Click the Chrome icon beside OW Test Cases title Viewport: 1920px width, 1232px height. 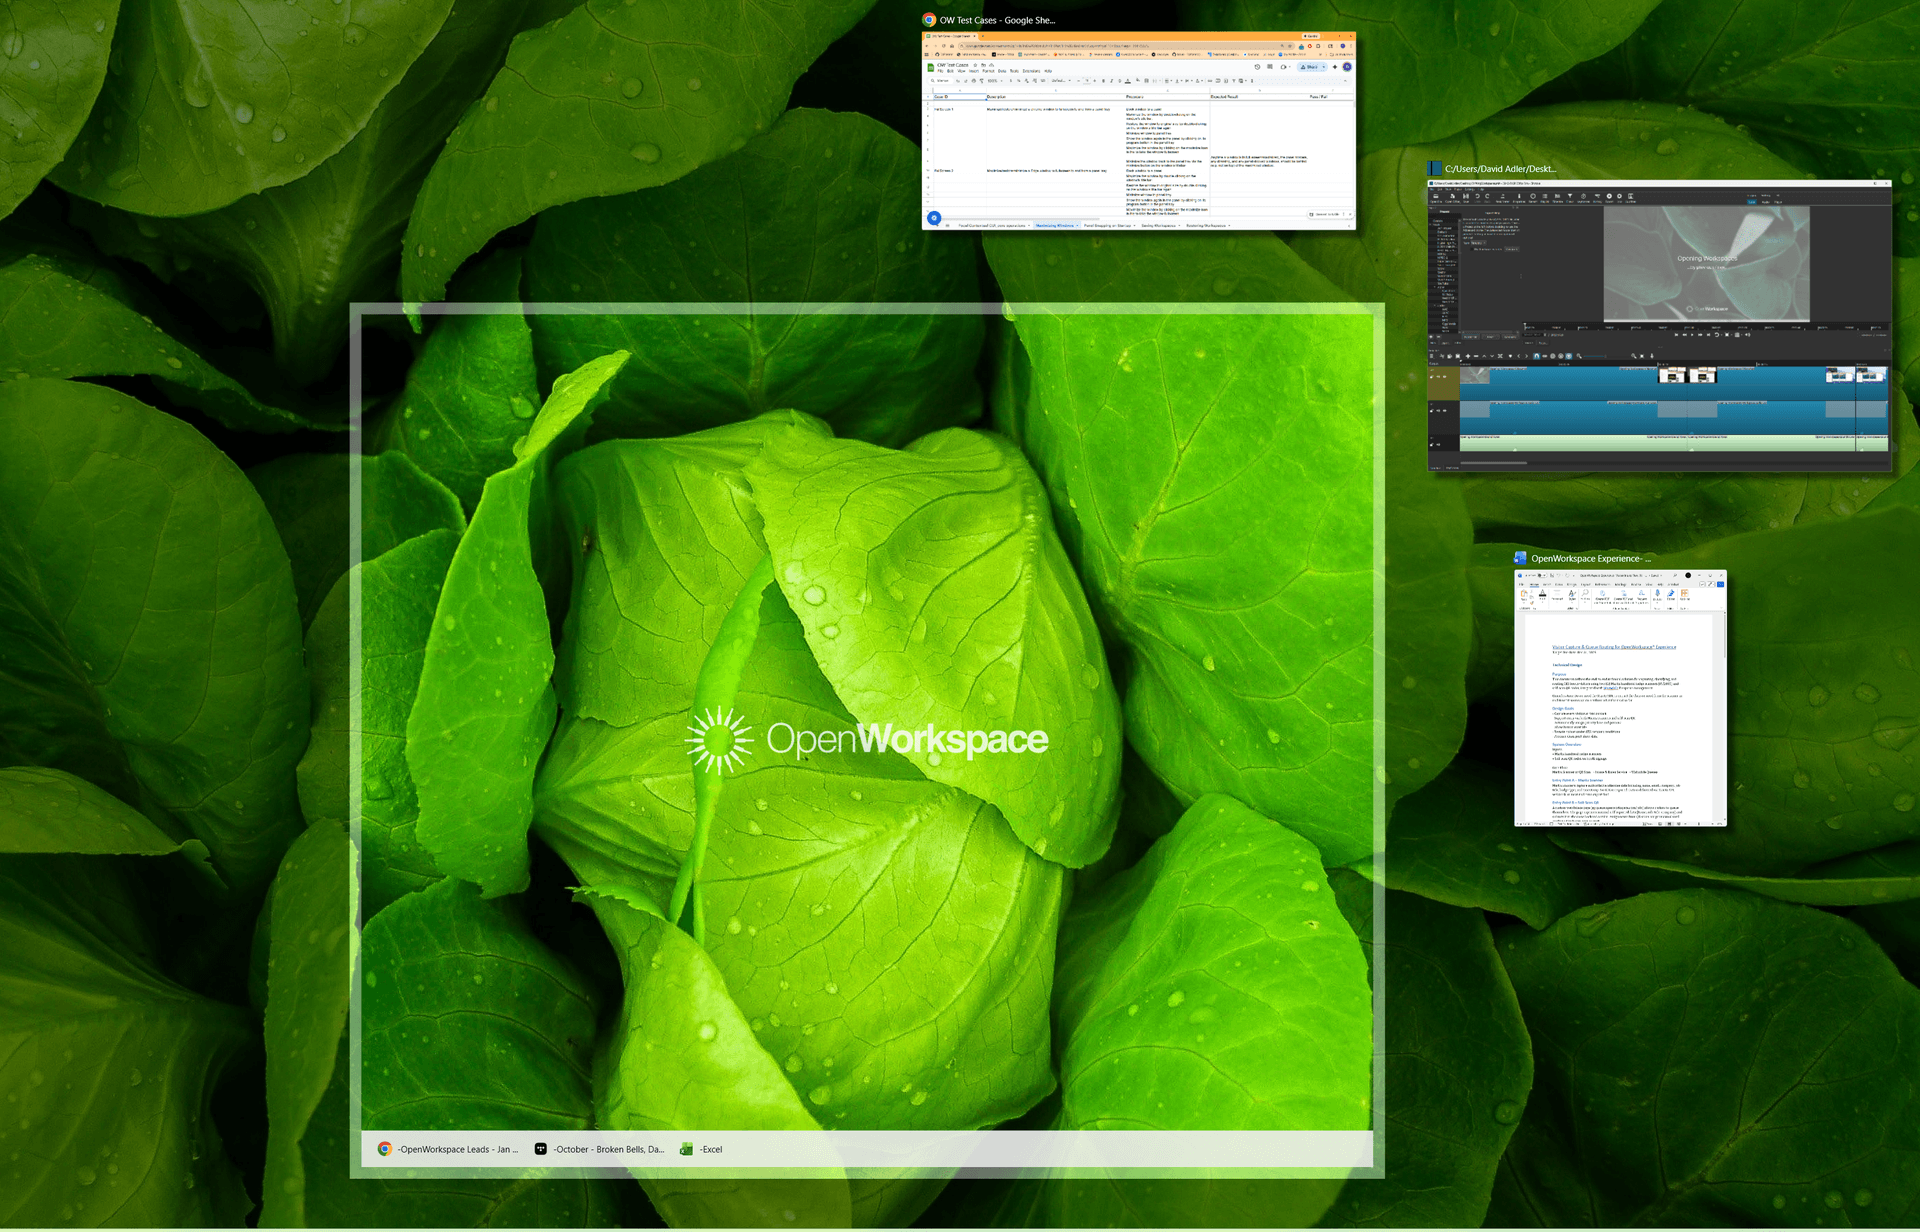pos(928,20)
